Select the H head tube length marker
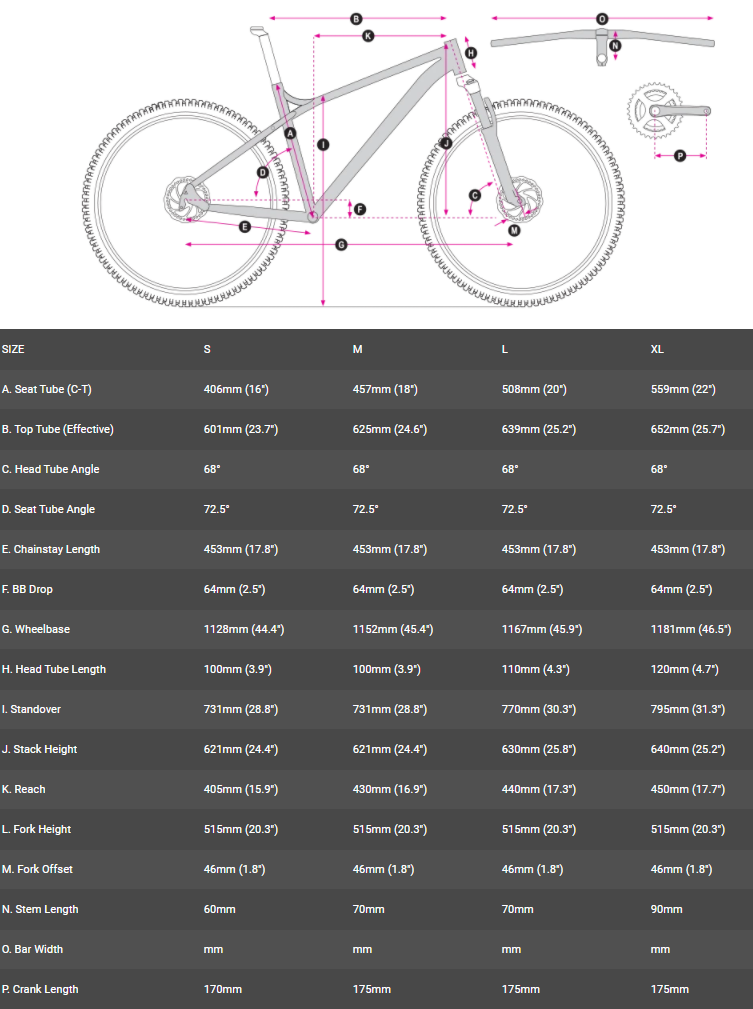This screenshot has height=1009, width=753. click(470, 53)
